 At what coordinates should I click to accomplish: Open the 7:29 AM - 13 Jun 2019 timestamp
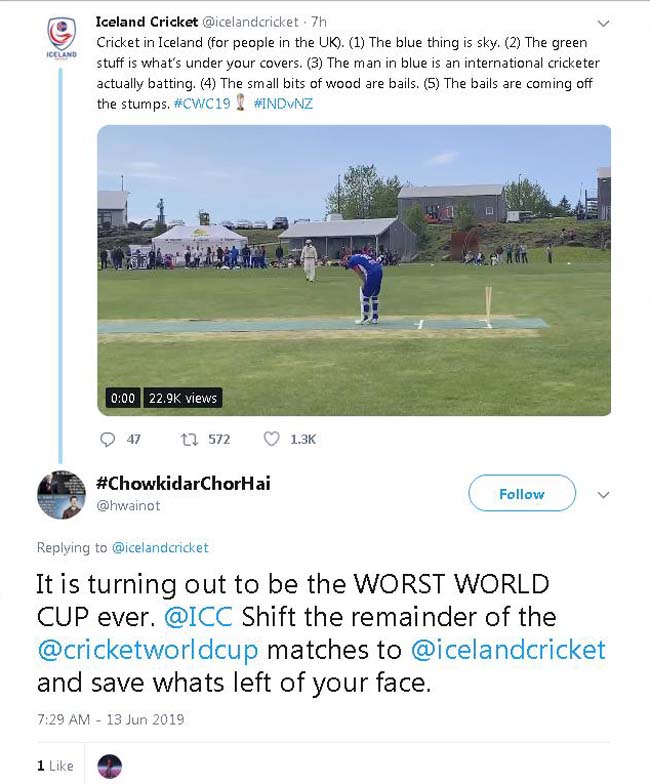(x=110, y=719)
